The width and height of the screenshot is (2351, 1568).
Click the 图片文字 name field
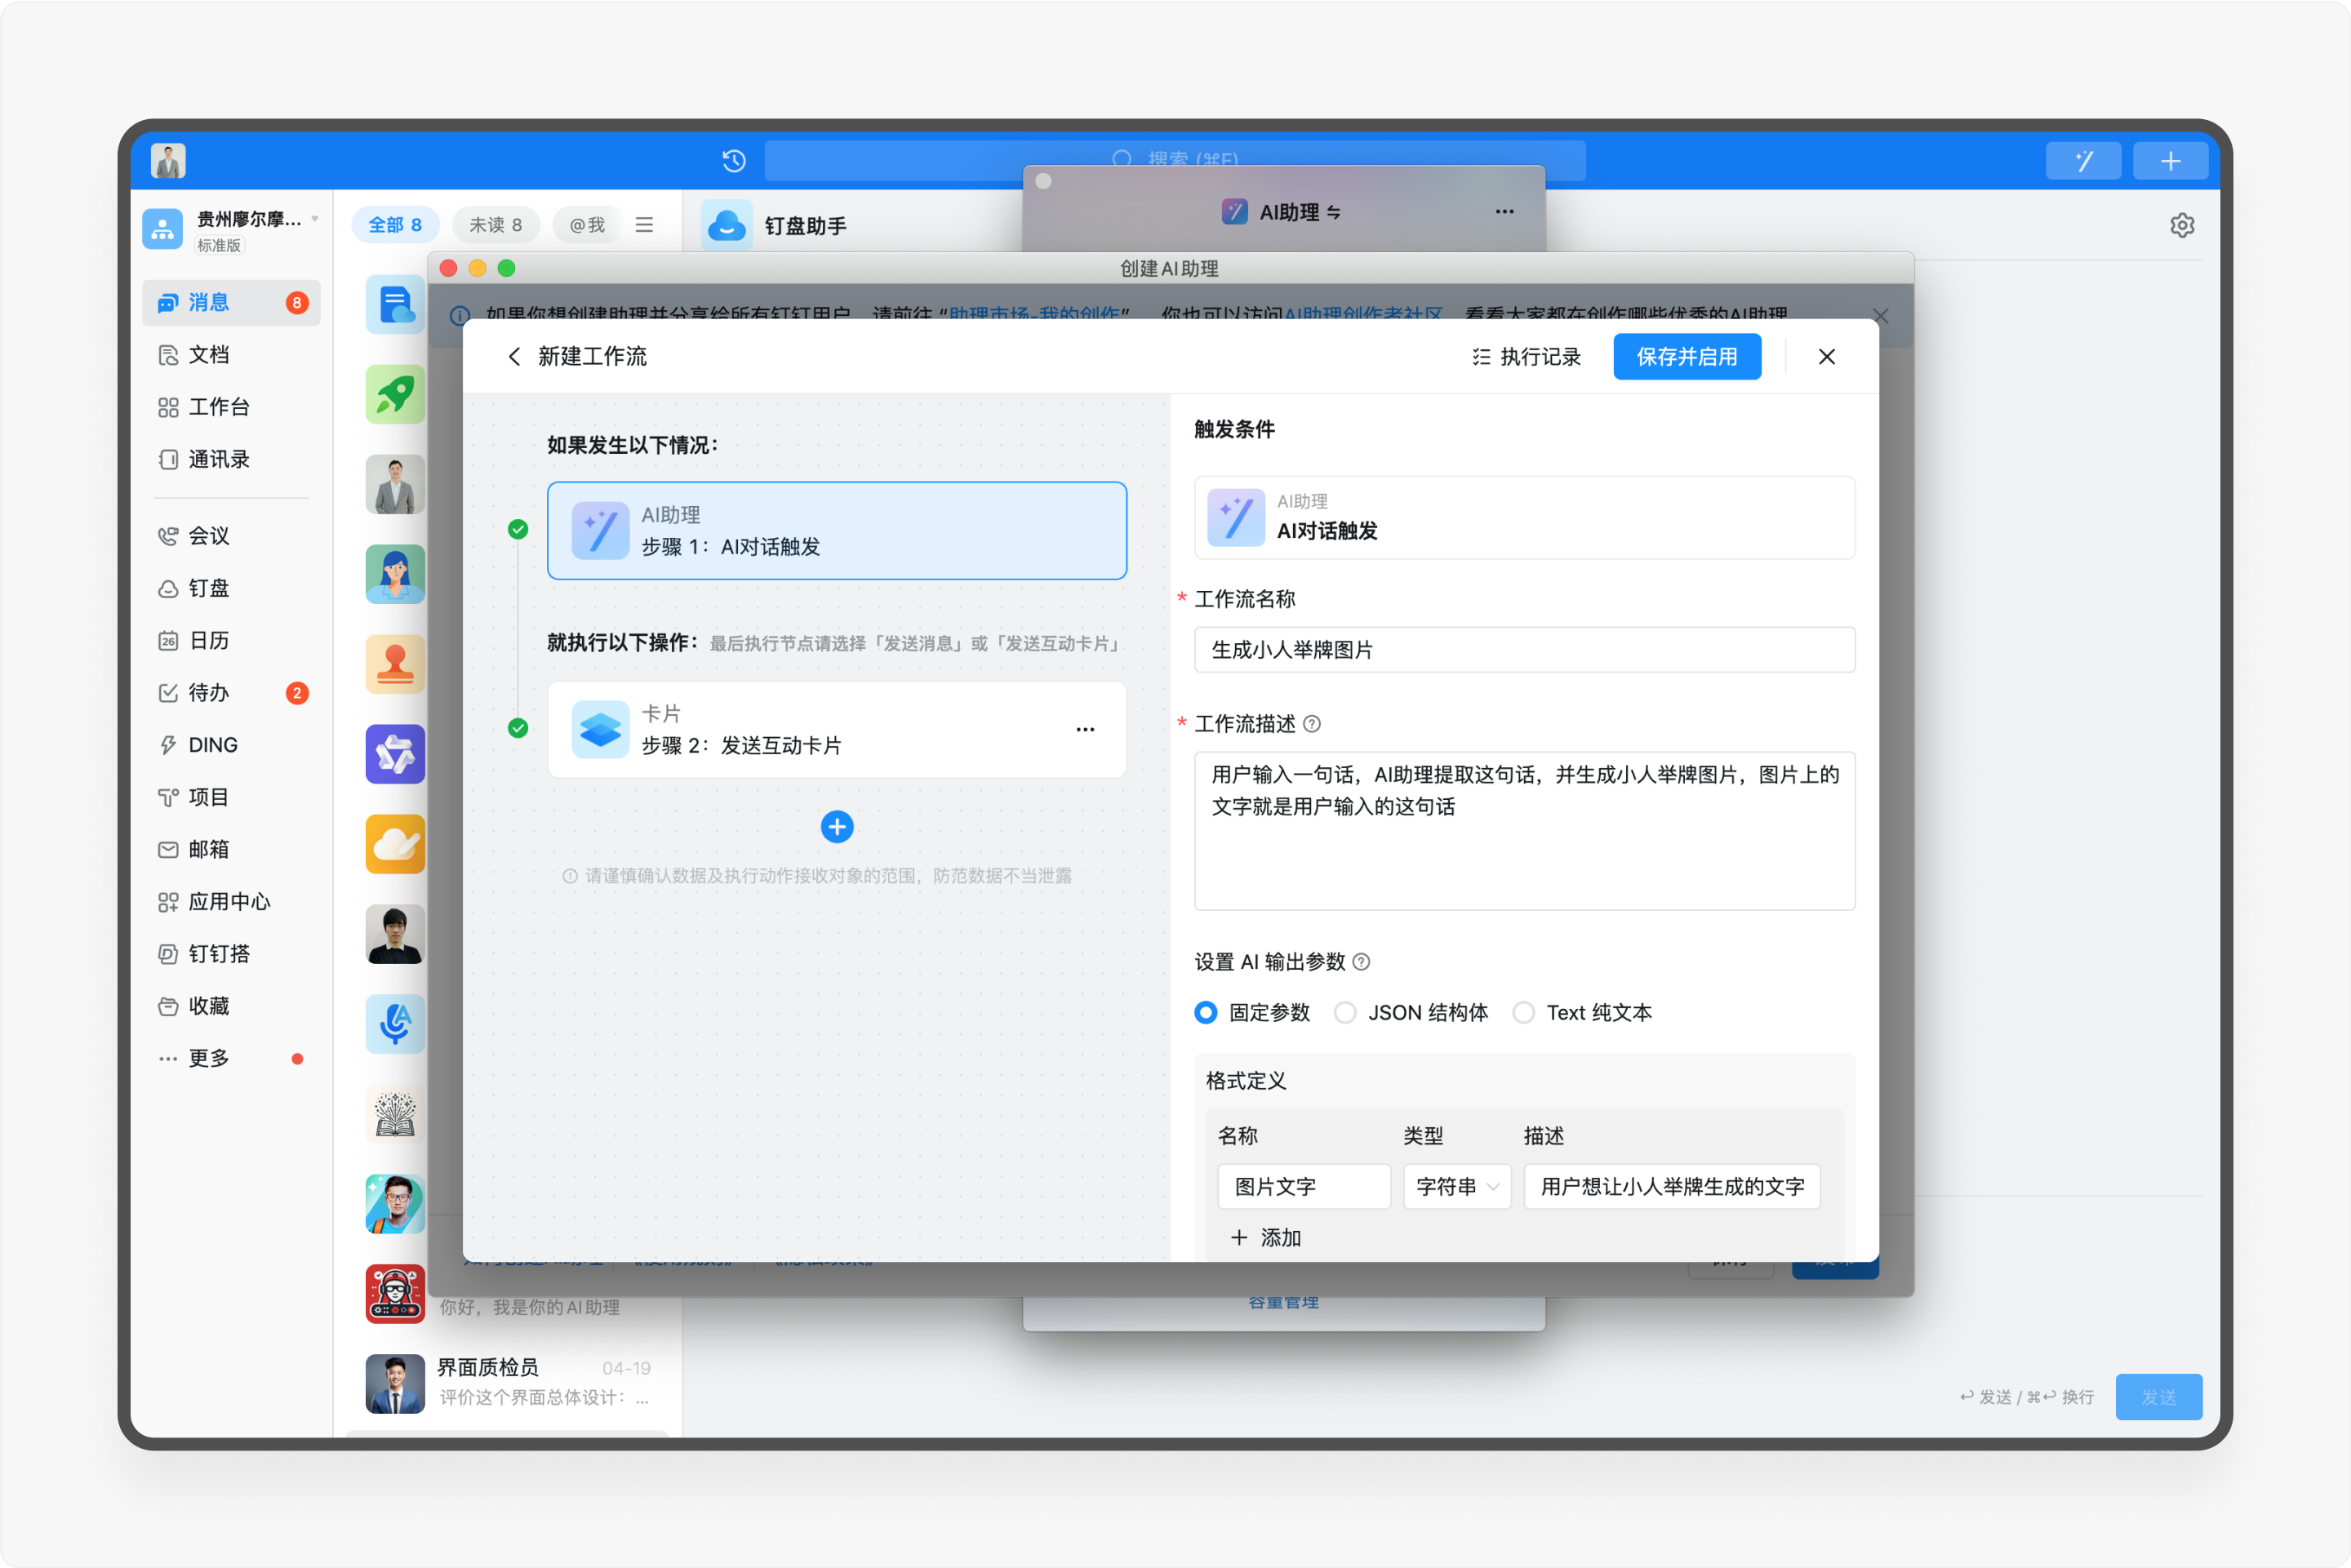pyautogui.click(x=1303, y=1186)
